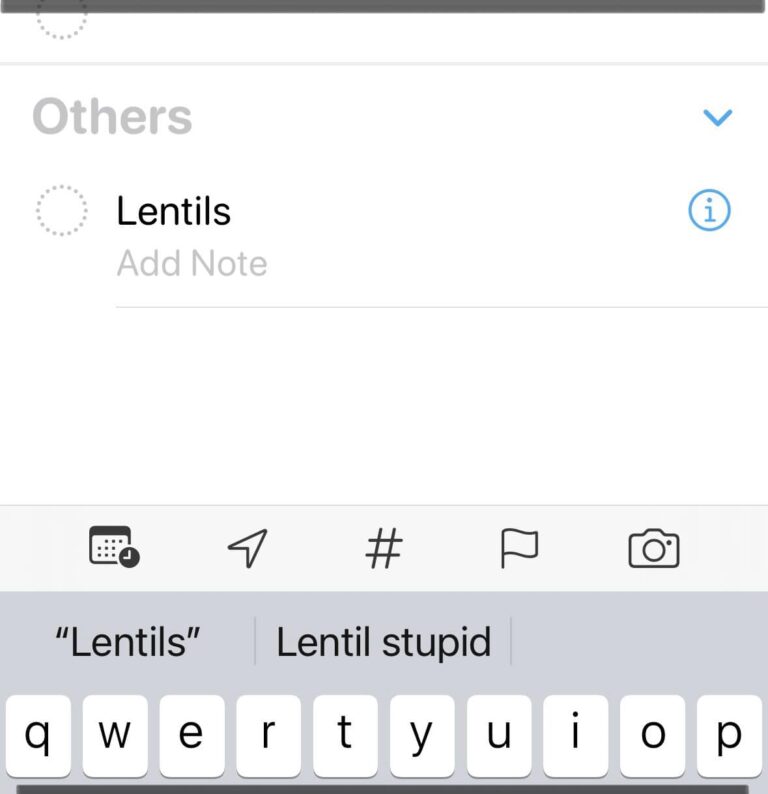The width and height of the screenshot is (768, 794).
Task: Tap the t key on keyboard
Action: (x=345, y=736)
